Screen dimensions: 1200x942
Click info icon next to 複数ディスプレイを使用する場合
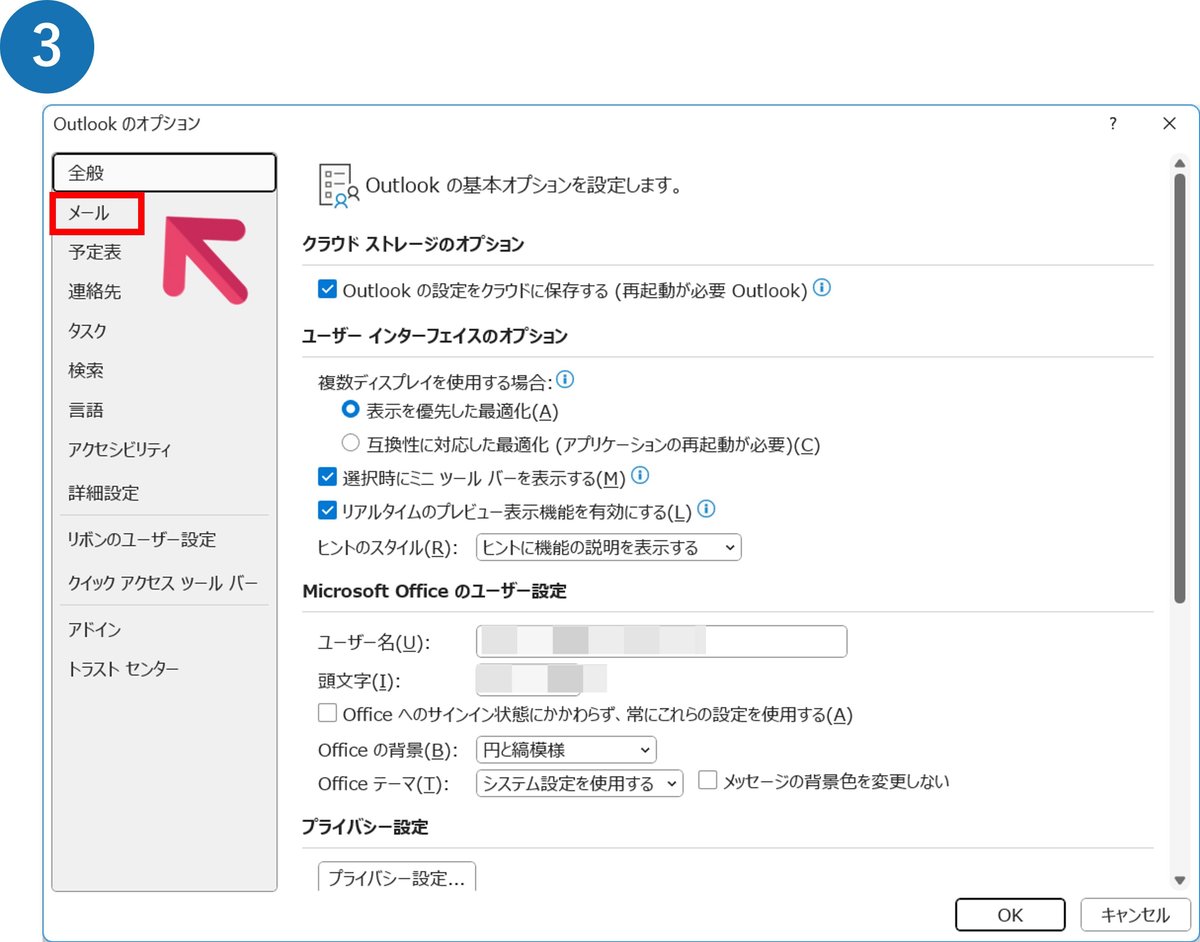coord(565,380)
